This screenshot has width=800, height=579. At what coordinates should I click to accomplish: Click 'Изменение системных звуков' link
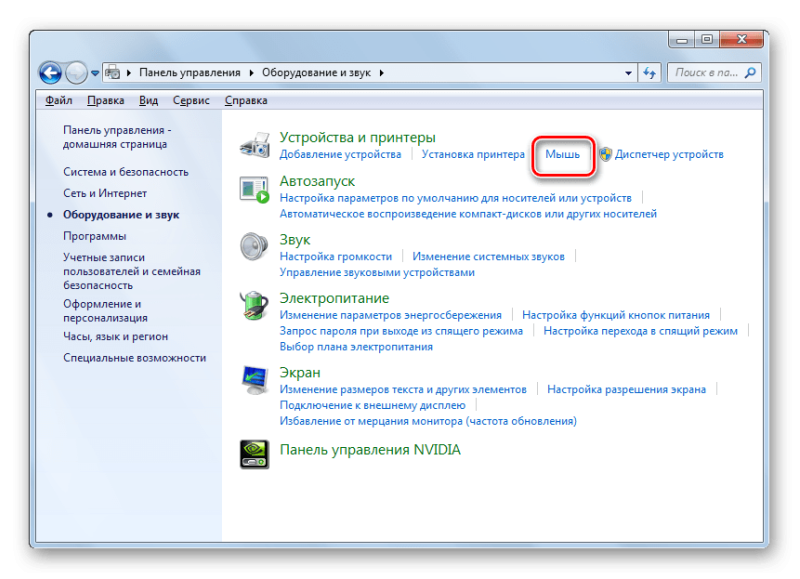[x=488, y=257]
